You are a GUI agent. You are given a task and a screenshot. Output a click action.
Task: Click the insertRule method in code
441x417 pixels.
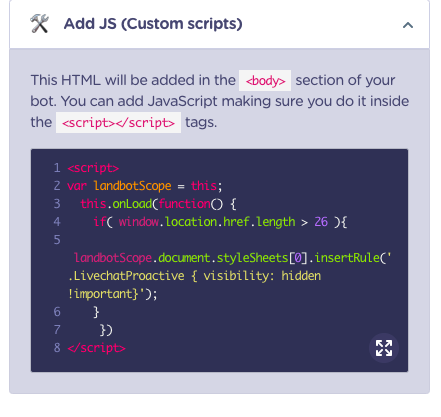point(347,258)
